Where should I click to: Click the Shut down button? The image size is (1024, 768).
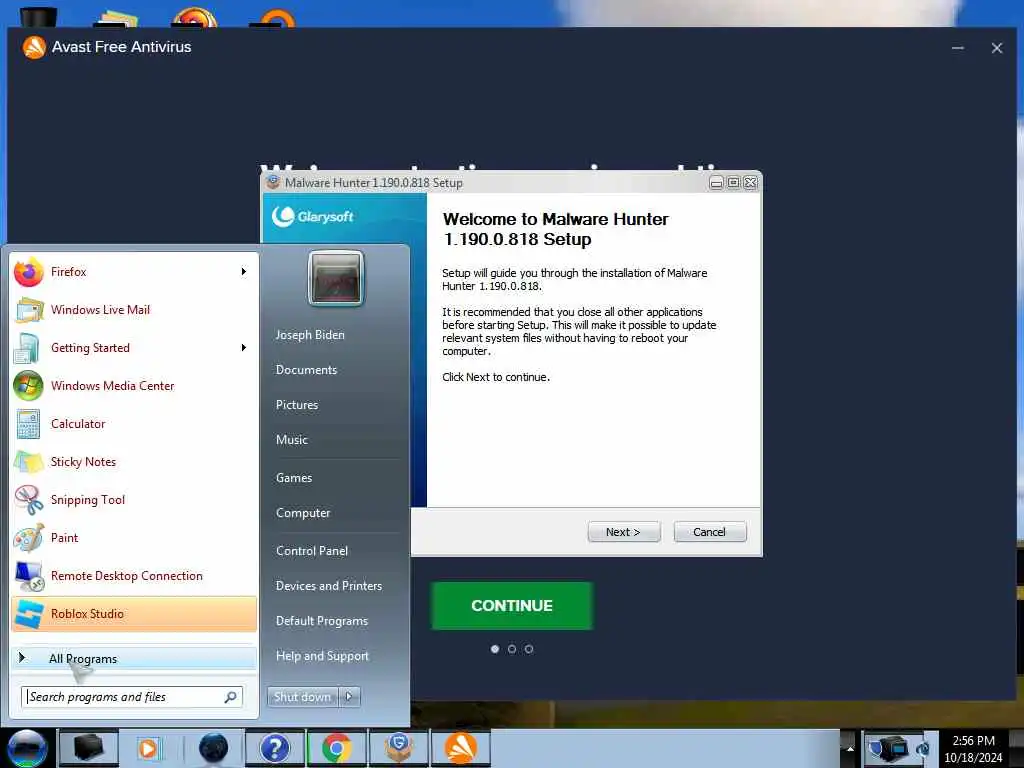click(303, 697)
